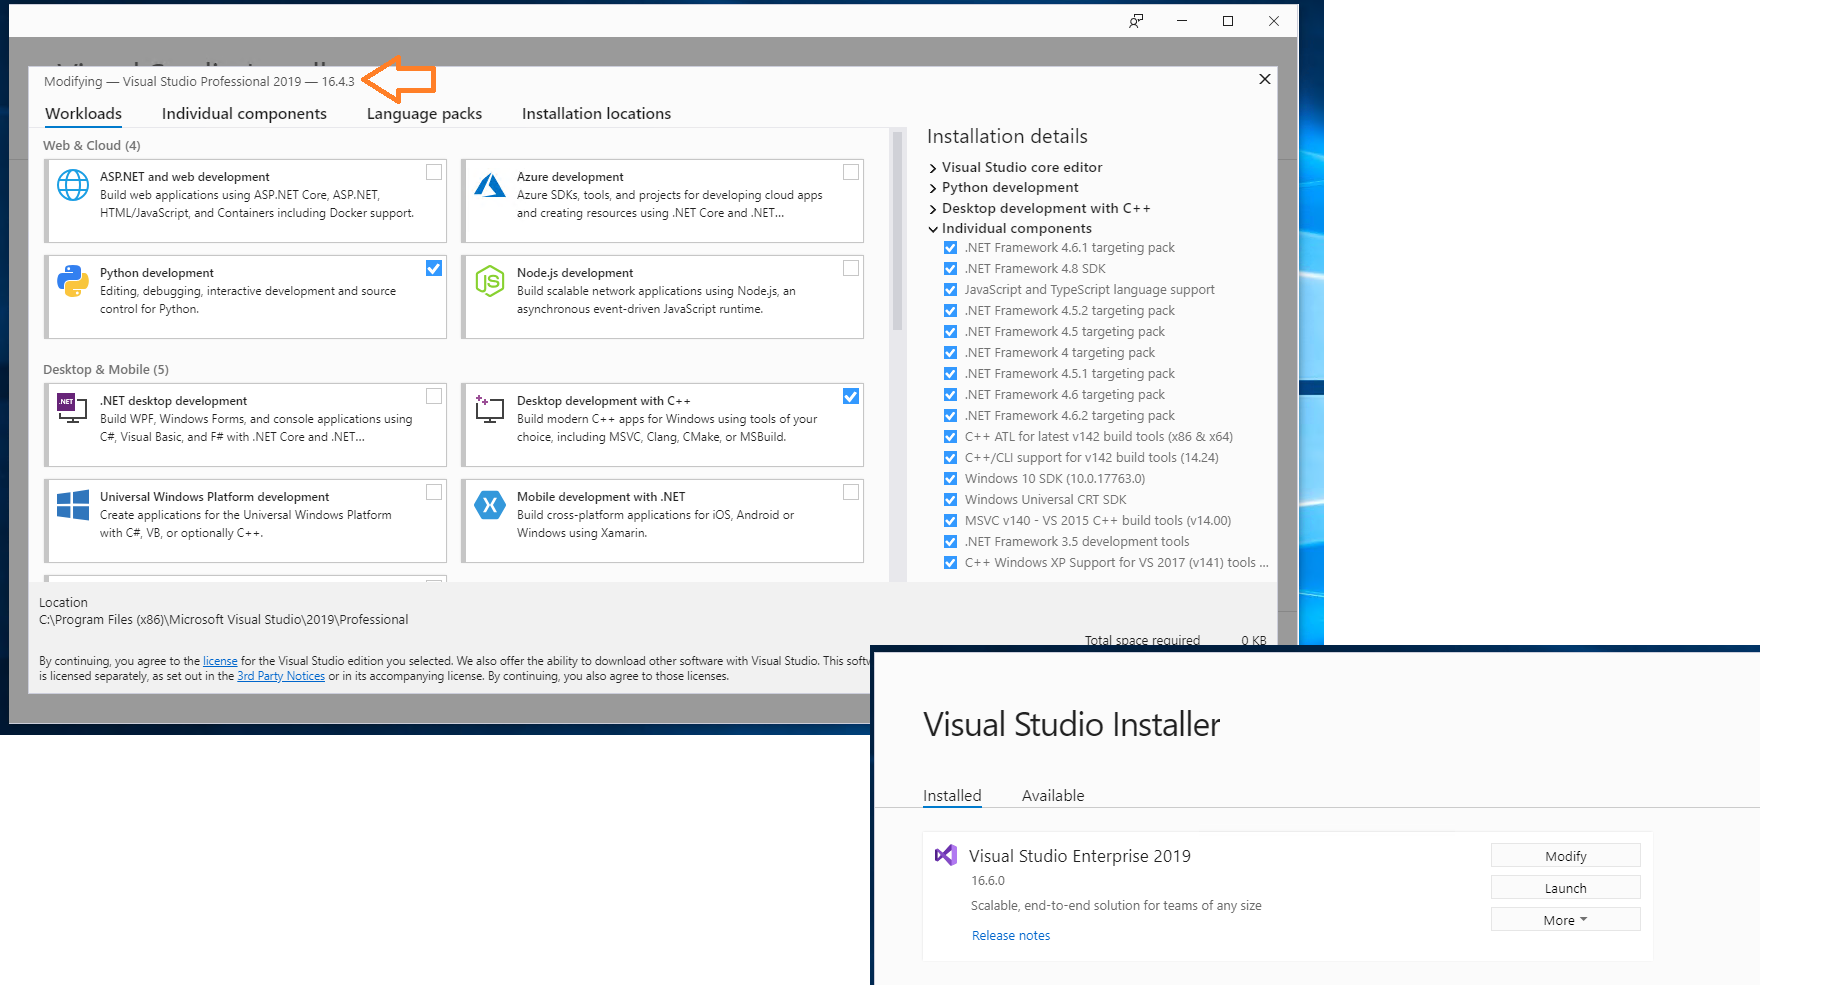Select the Workloads tab
The width and height of the screenshot is (1821, 985).
84,114
